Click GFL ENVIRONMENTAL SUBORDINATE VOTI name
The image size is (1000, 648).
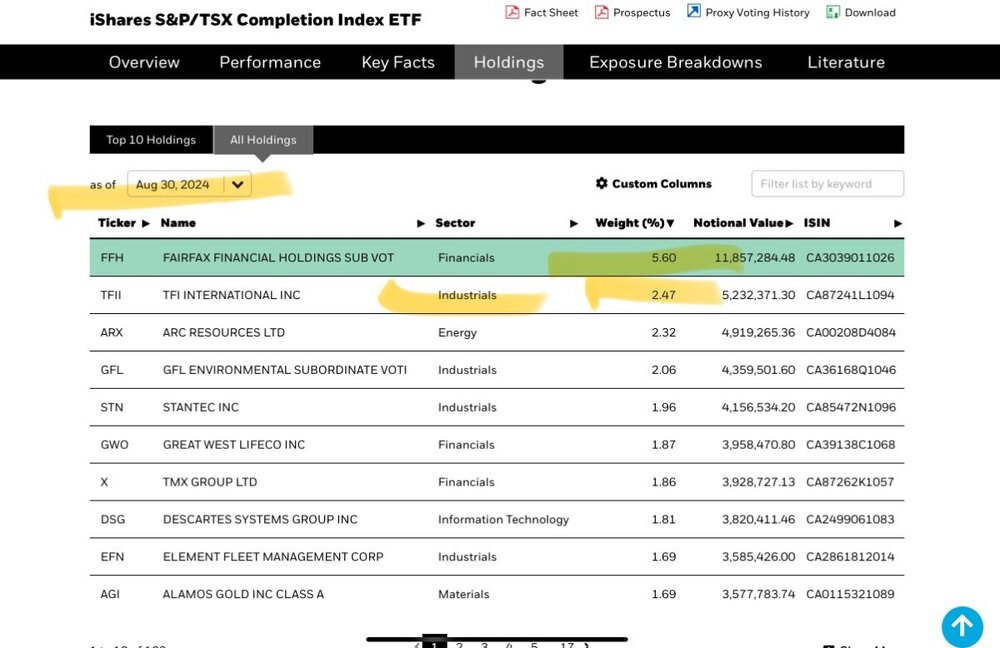click(x=284, y=370)
